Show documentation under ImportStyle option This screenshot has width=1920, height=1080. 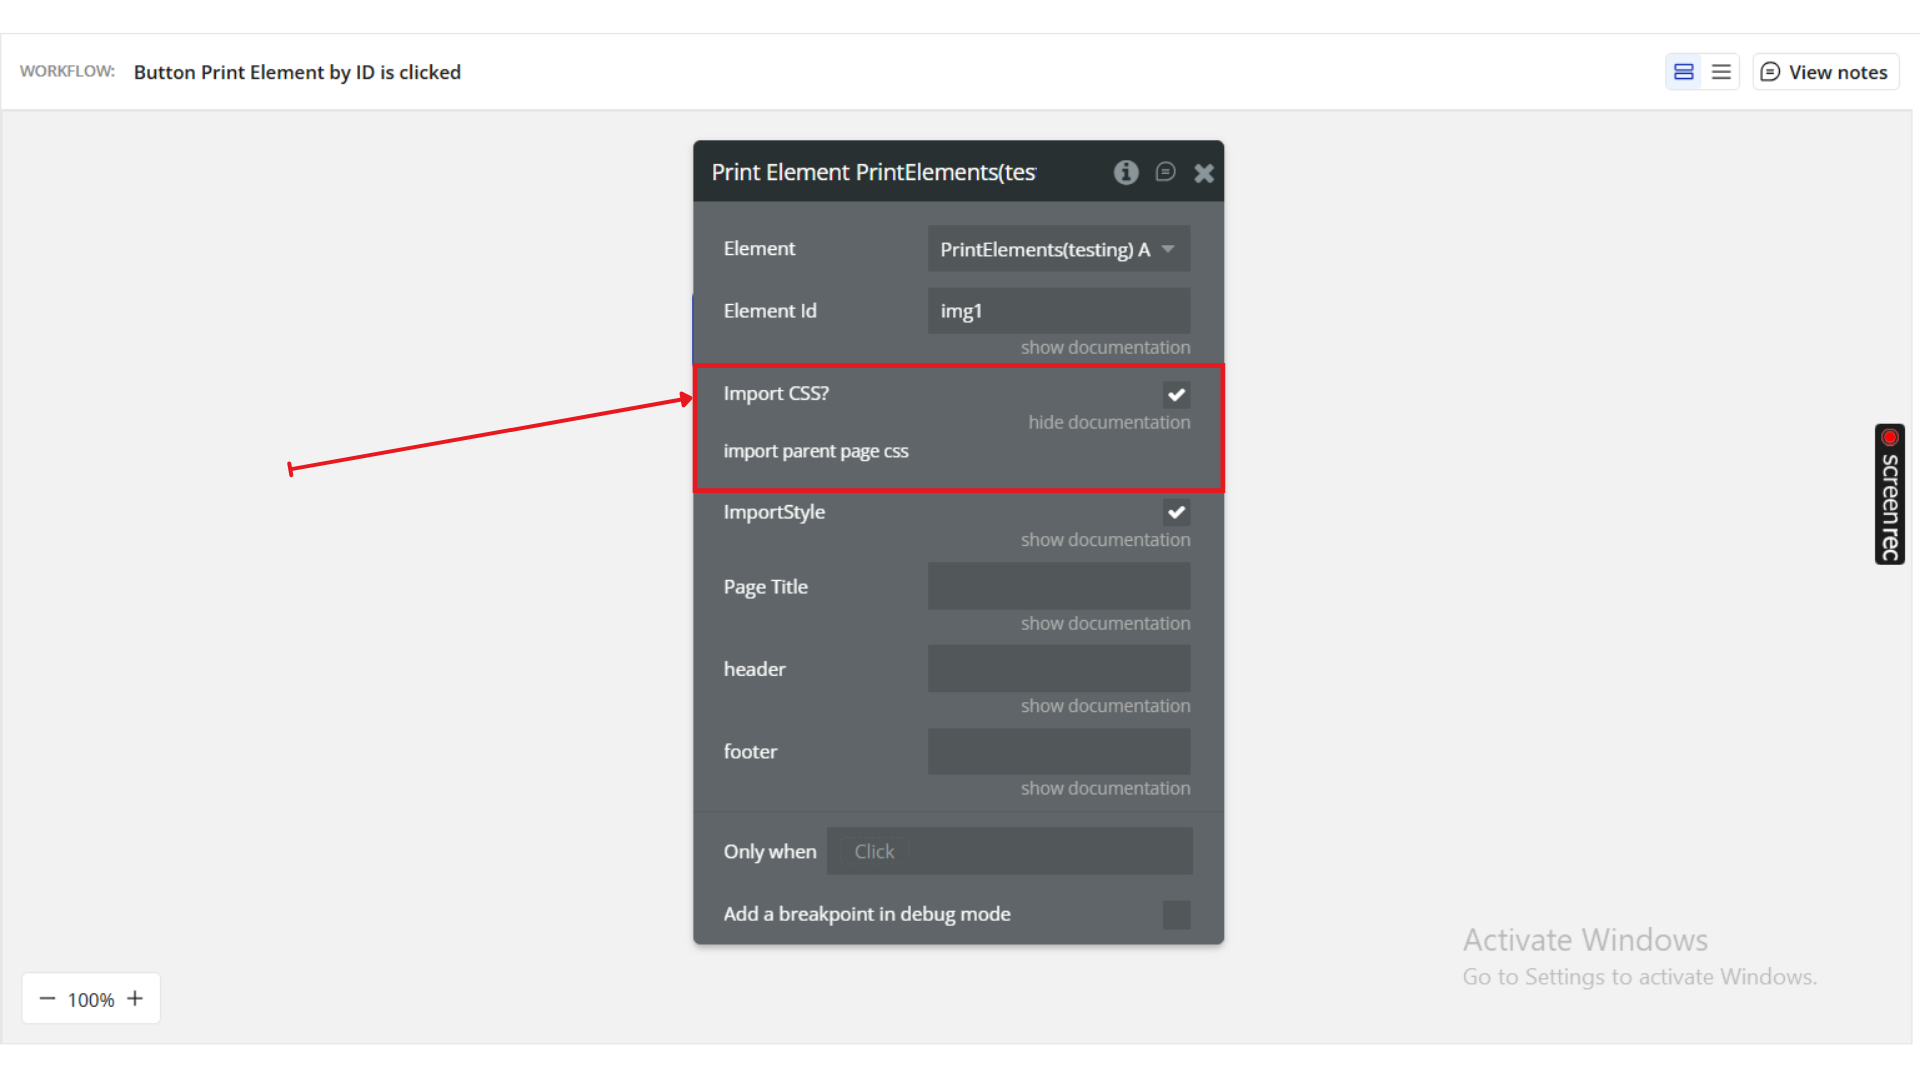tap(1105, 539)
